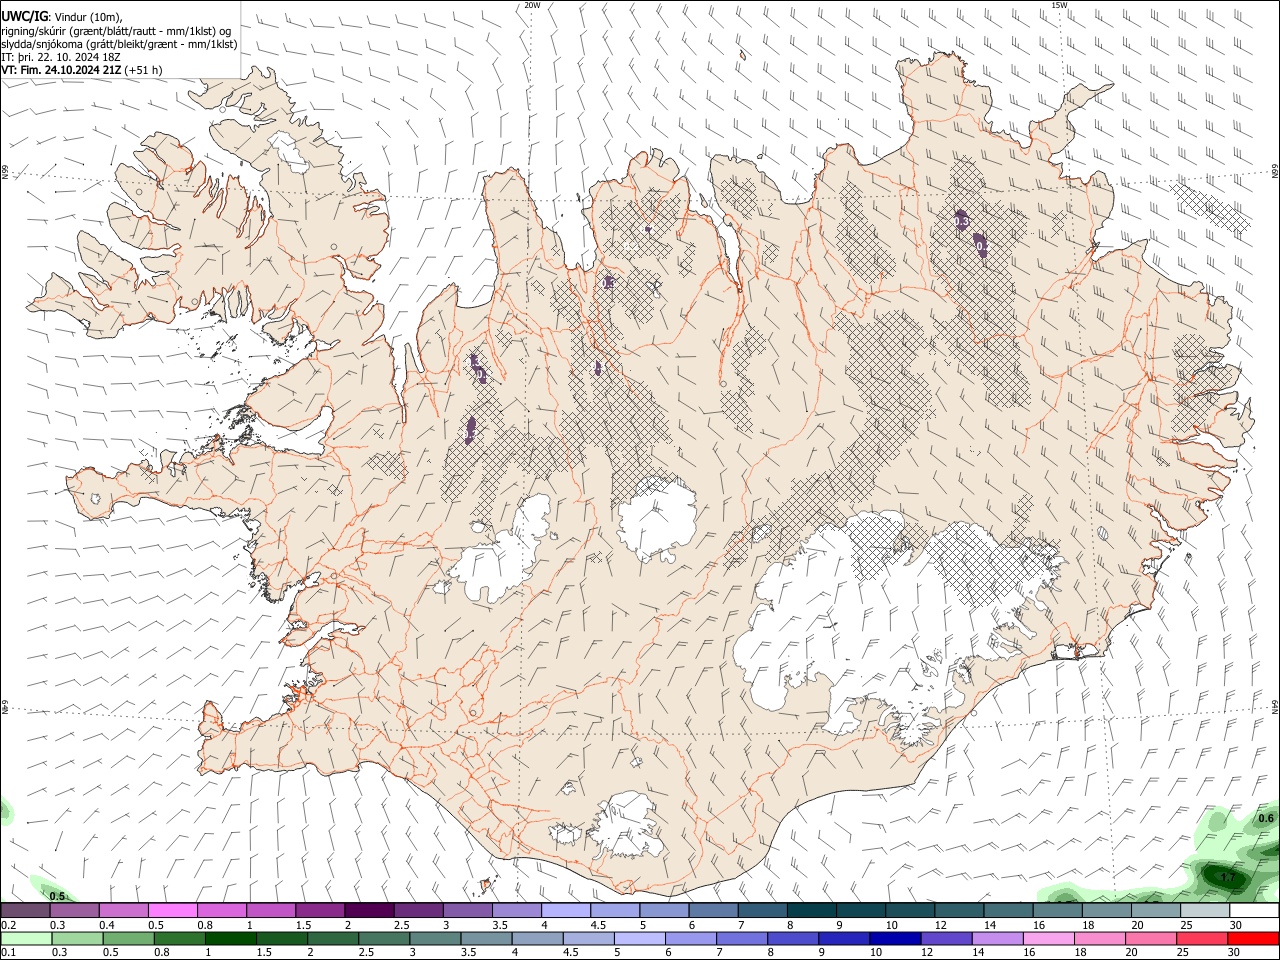Select the bottom legend swatch starting at 14

tap(996, 938)
